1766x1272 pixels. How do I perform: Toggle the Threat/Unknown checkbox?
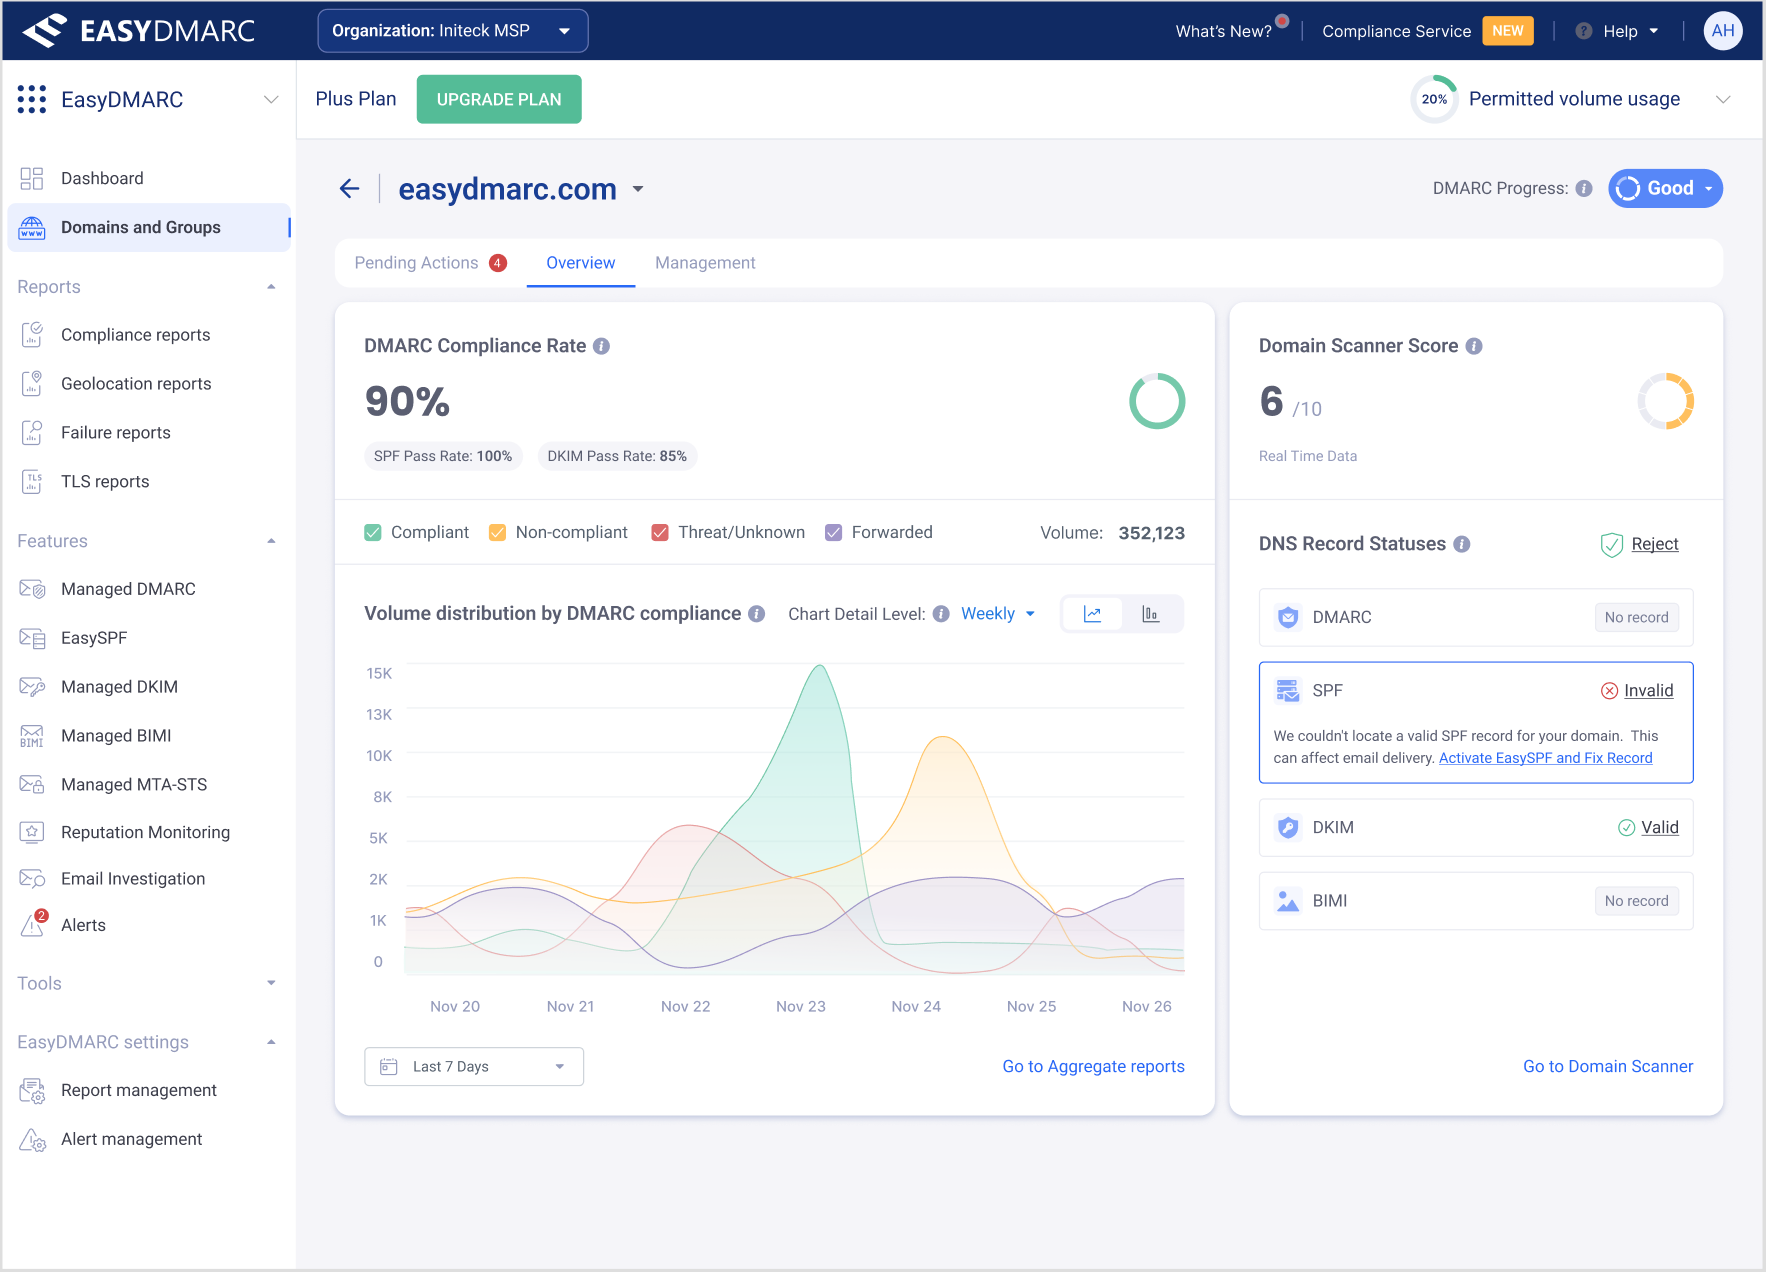660,533
